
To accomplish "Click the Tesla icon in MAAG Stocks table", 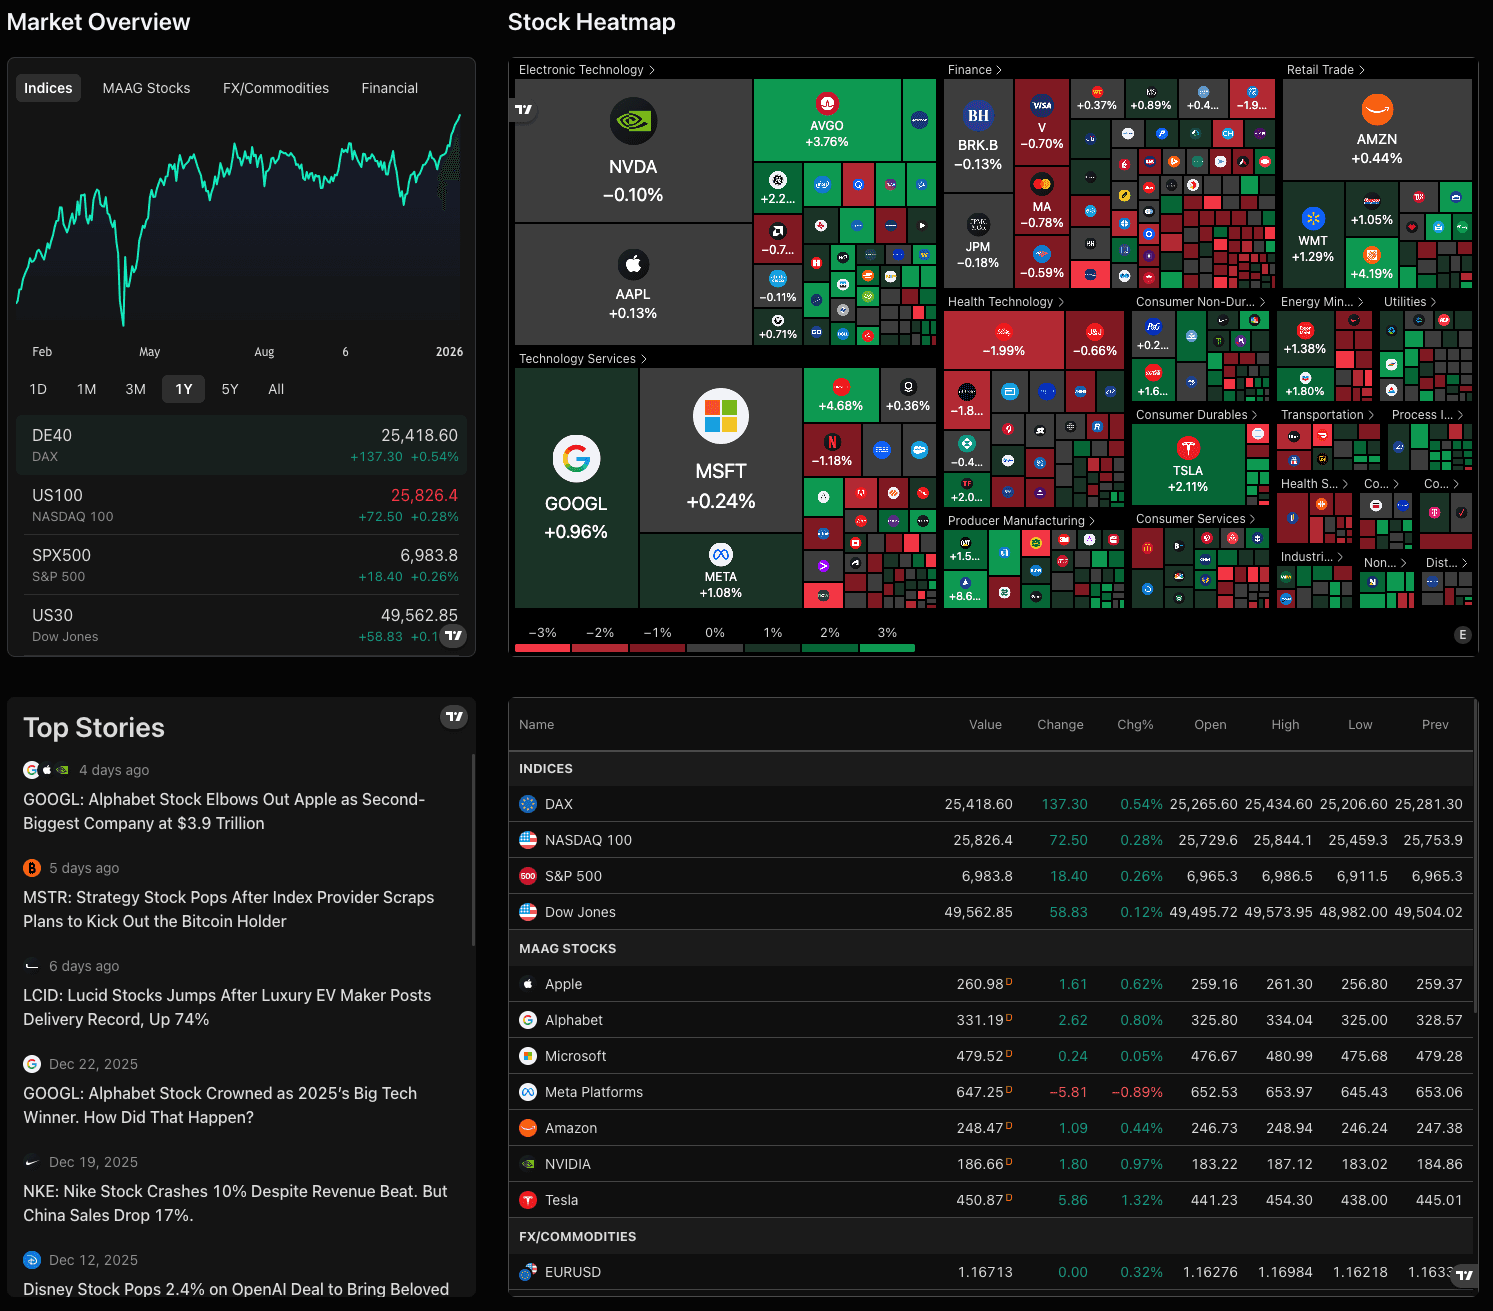I will click(x=528, y=1200).
